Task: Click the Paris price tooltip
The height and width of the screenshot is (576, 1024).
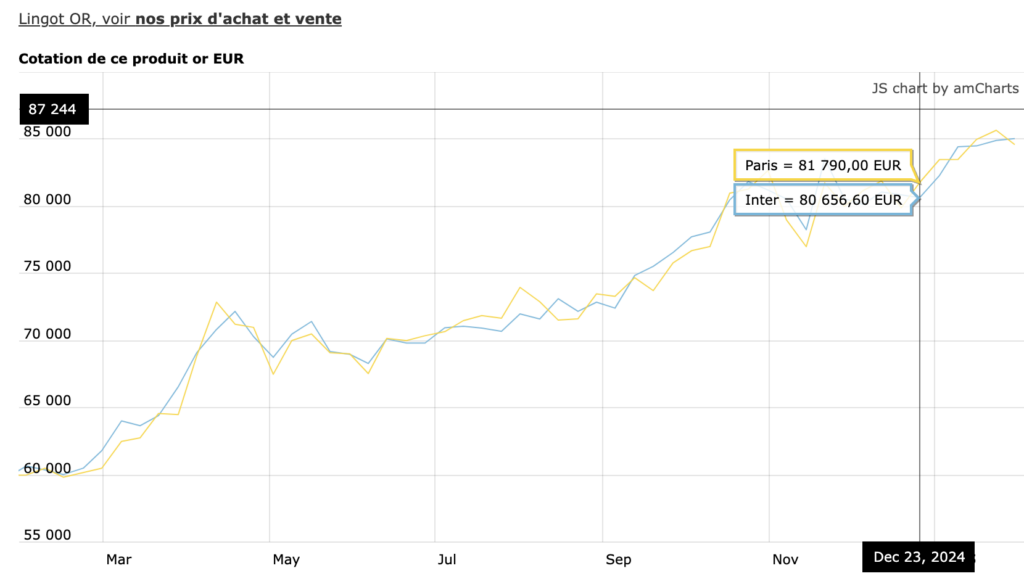Action: point(824,165)
